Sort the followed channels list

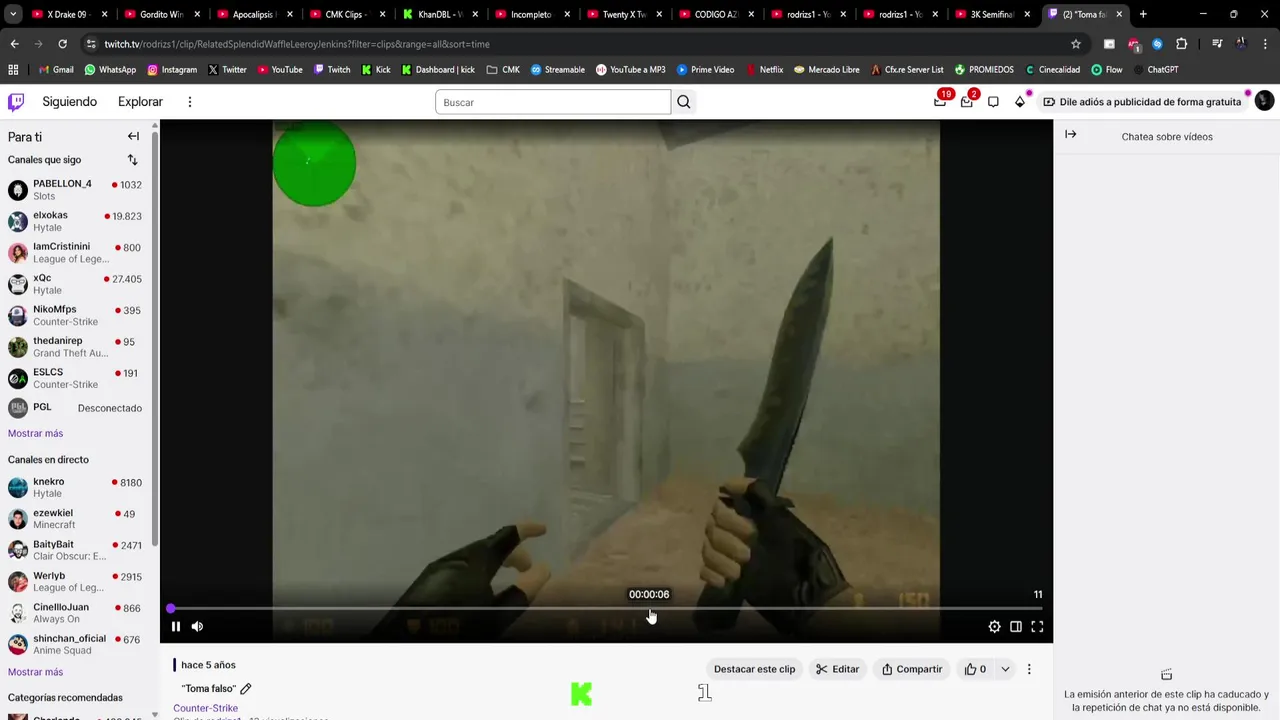132,160
